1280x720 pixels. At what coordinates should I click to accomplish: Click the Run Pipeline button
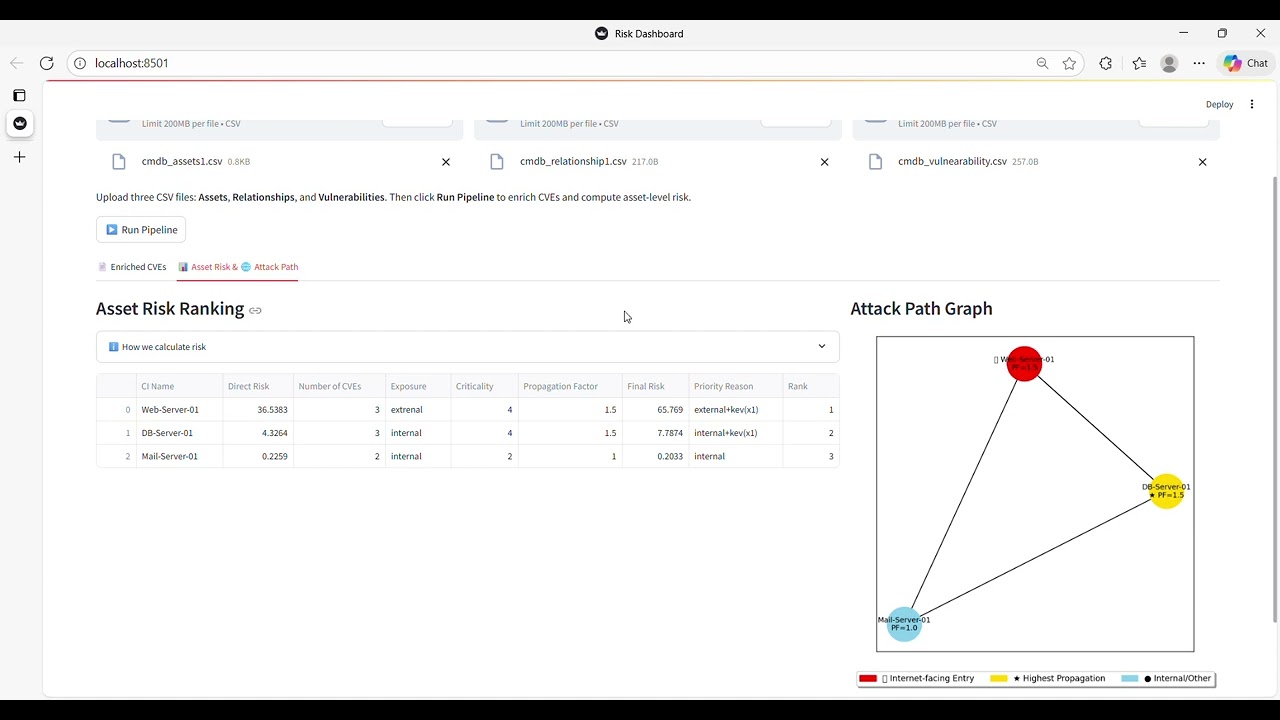click(141, 230)
